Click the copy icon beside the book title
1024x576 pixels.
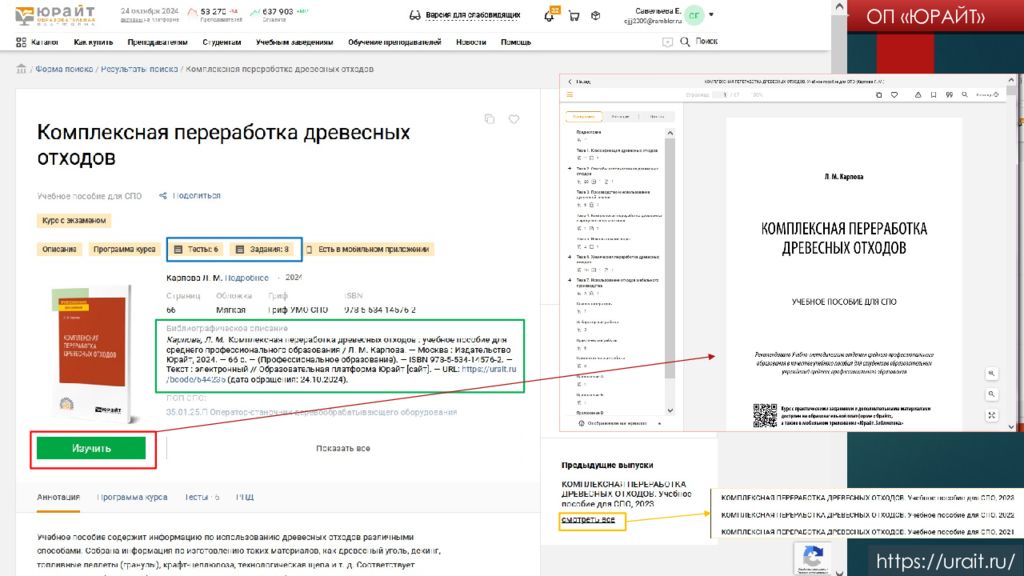489,119
